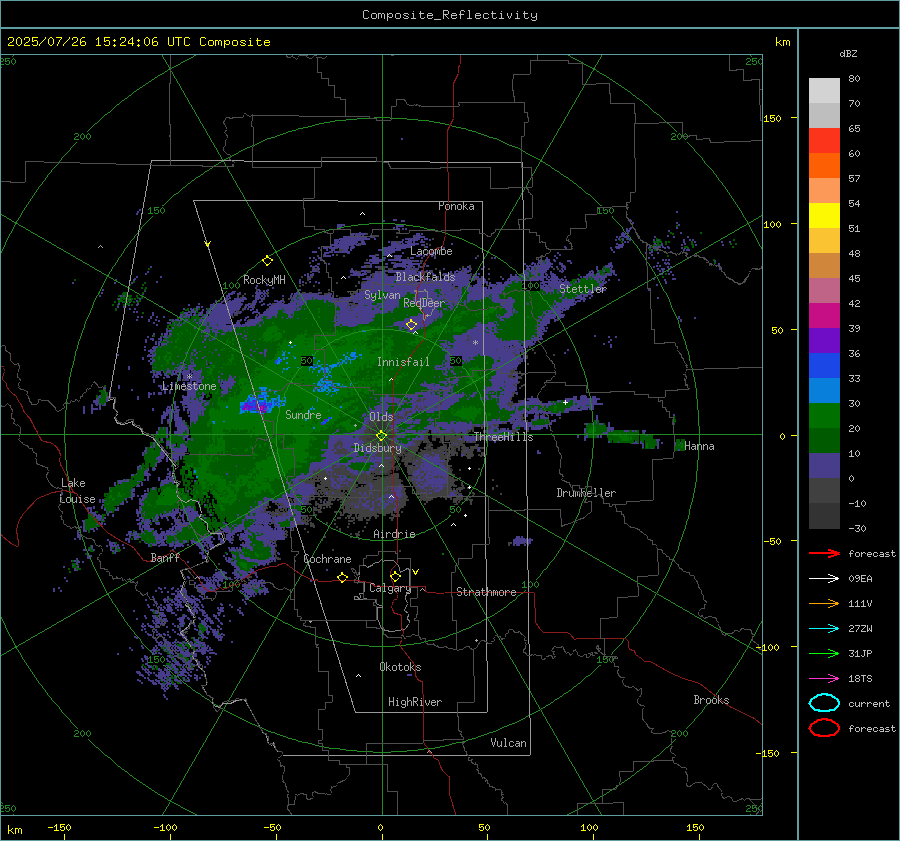Screen dimensions: 900x841
Task: Click the Banff city label
Action: pos(165,558)
